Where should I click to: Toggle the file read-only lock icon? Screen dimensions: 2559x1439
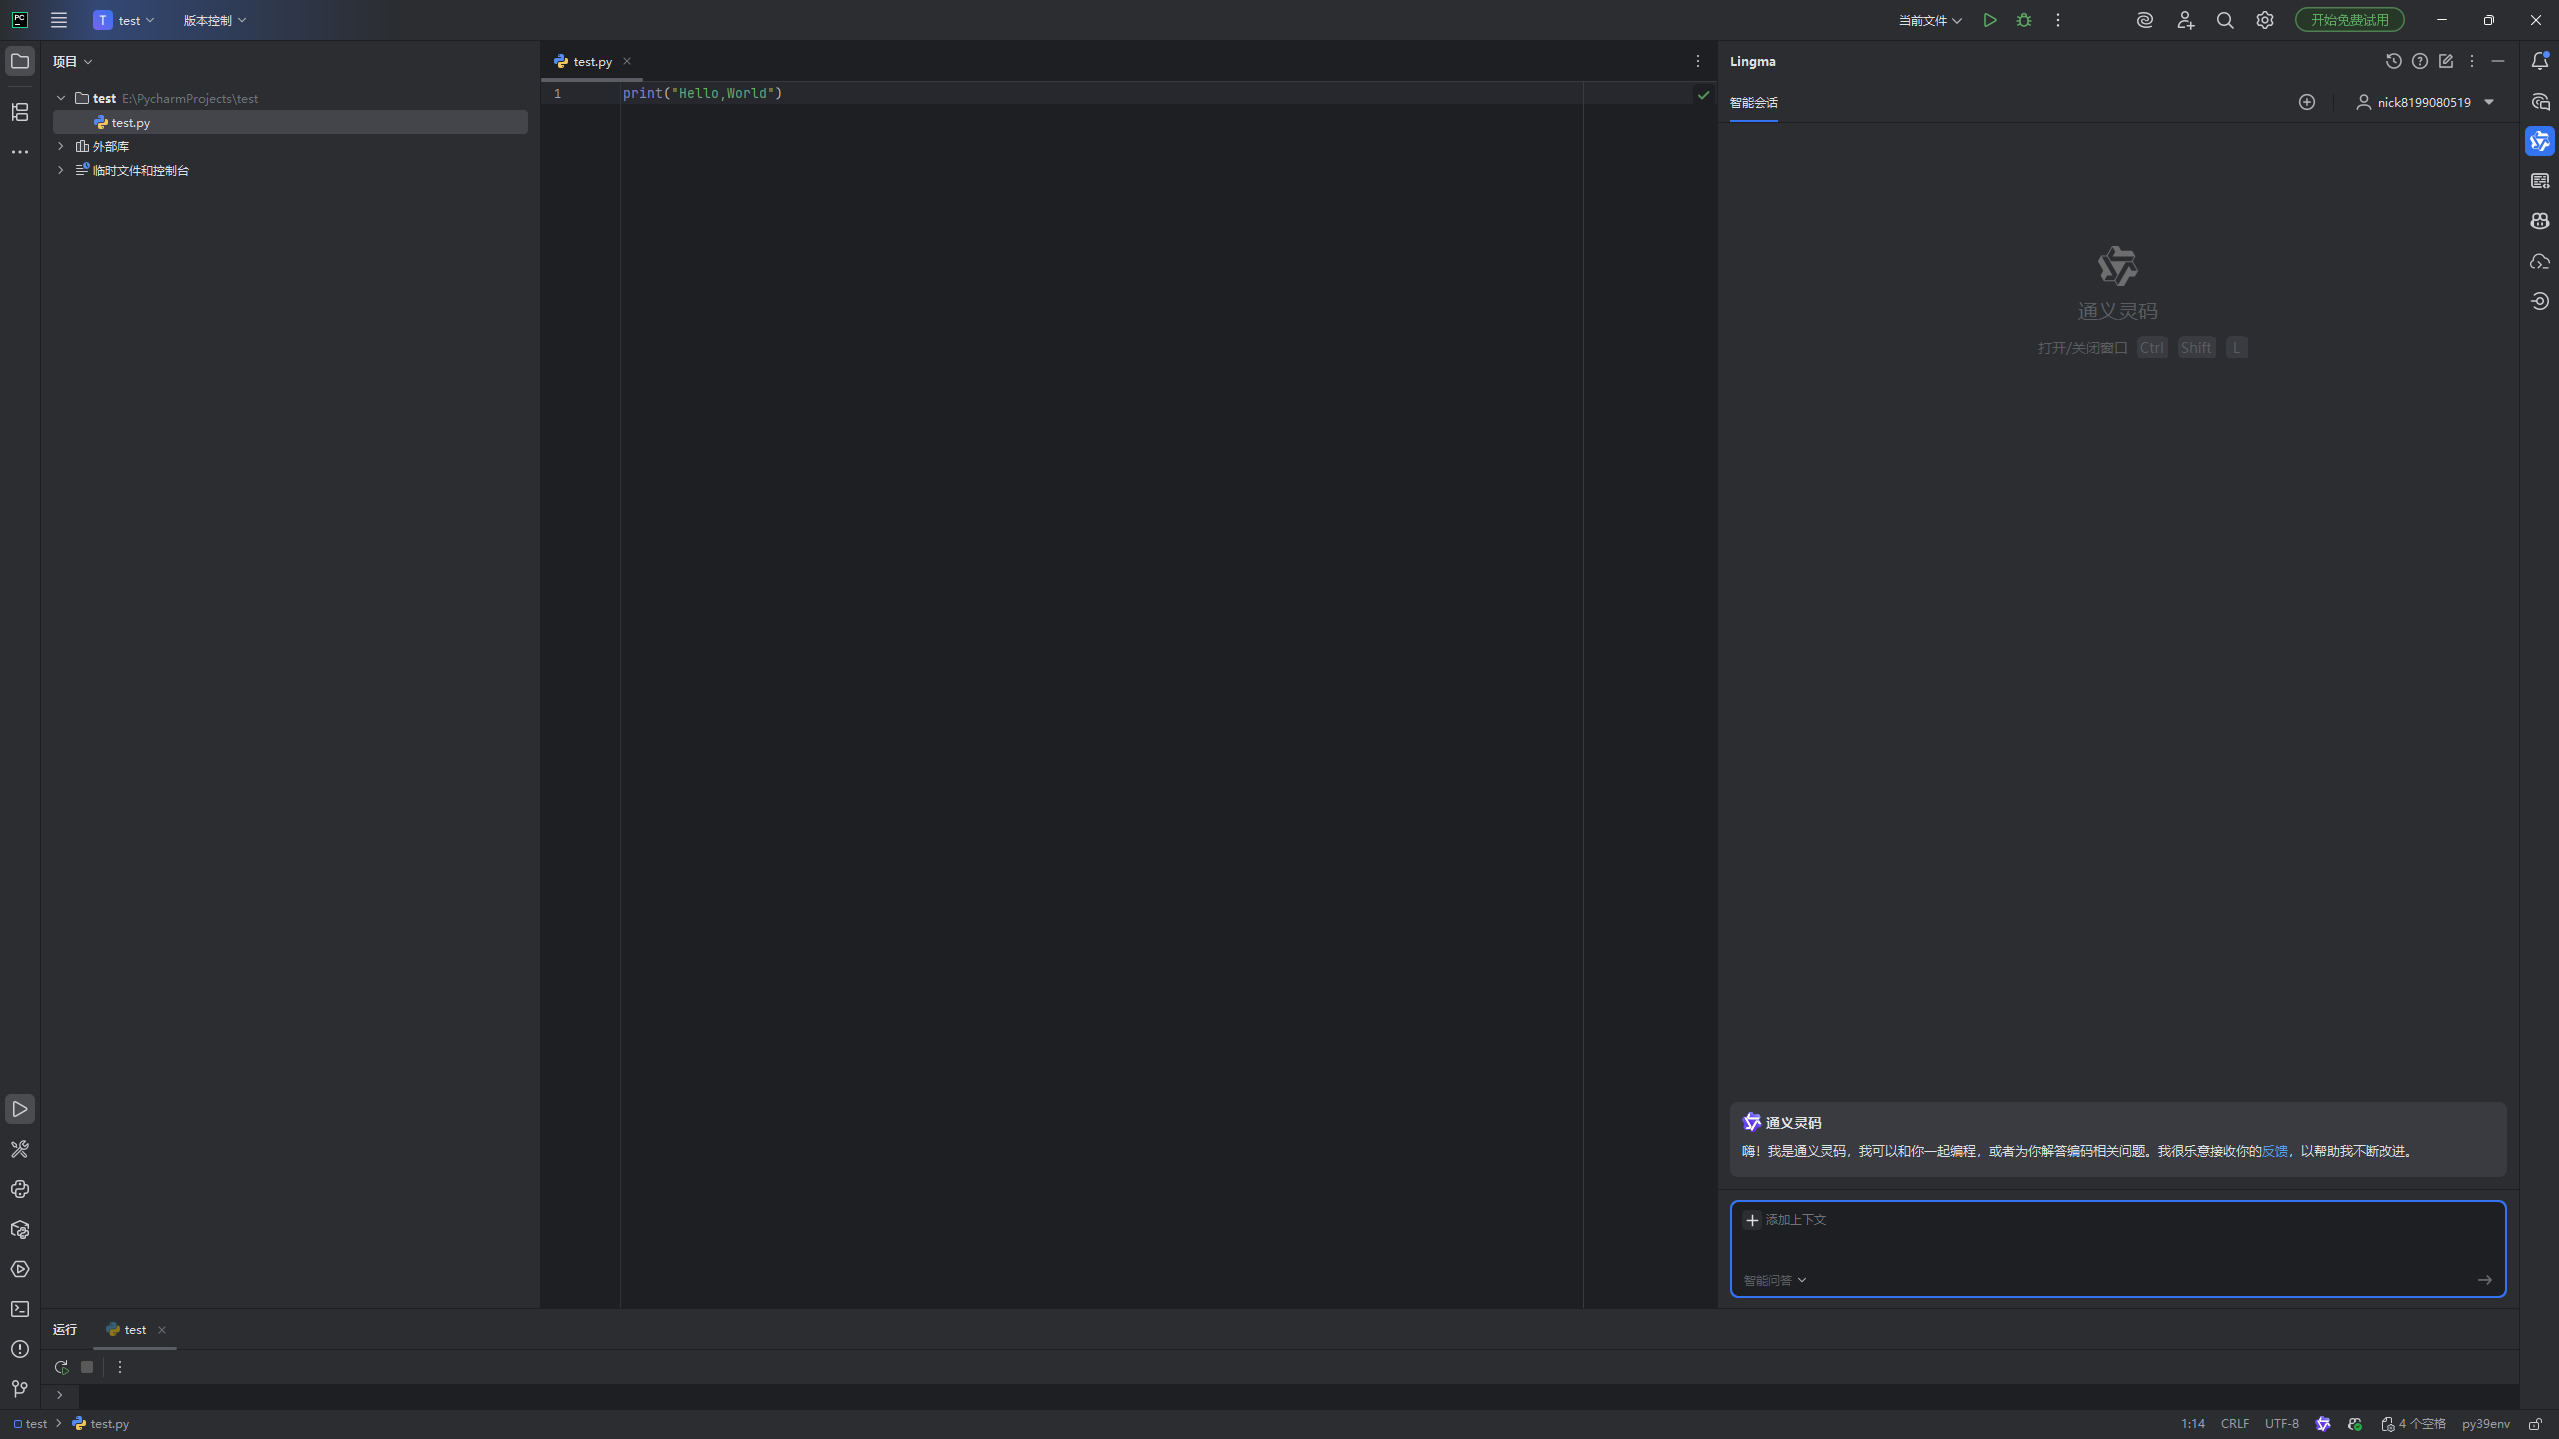coord(2535,1424)
